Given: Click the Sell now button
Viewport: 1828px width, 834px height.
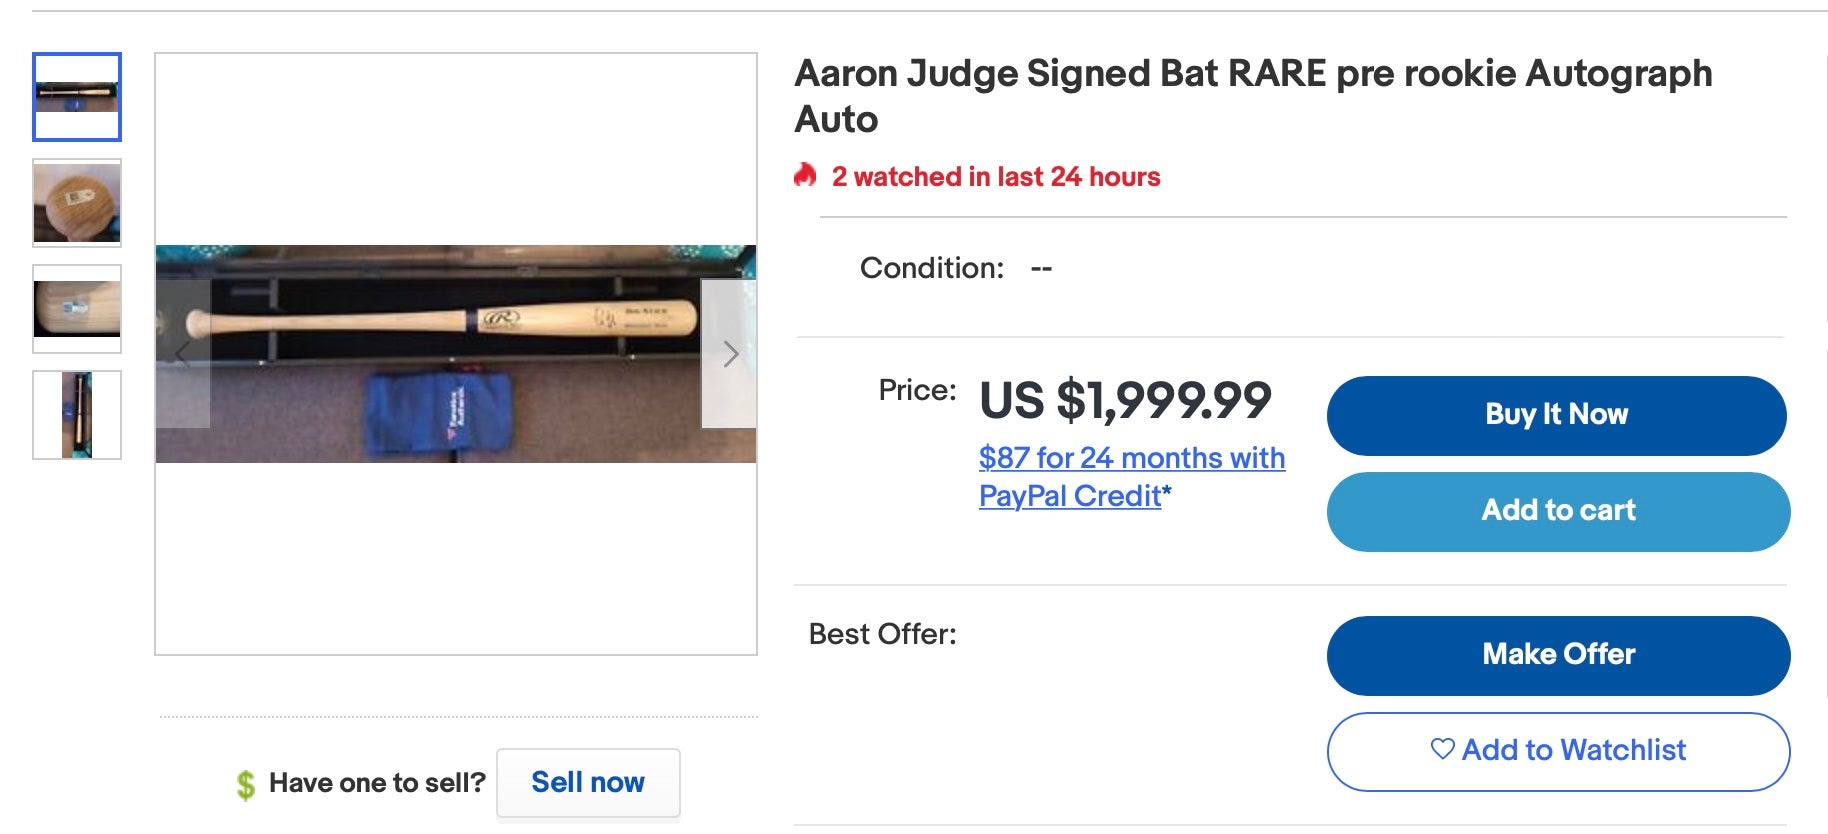Looking at the screenshot, I should point(588,783).
